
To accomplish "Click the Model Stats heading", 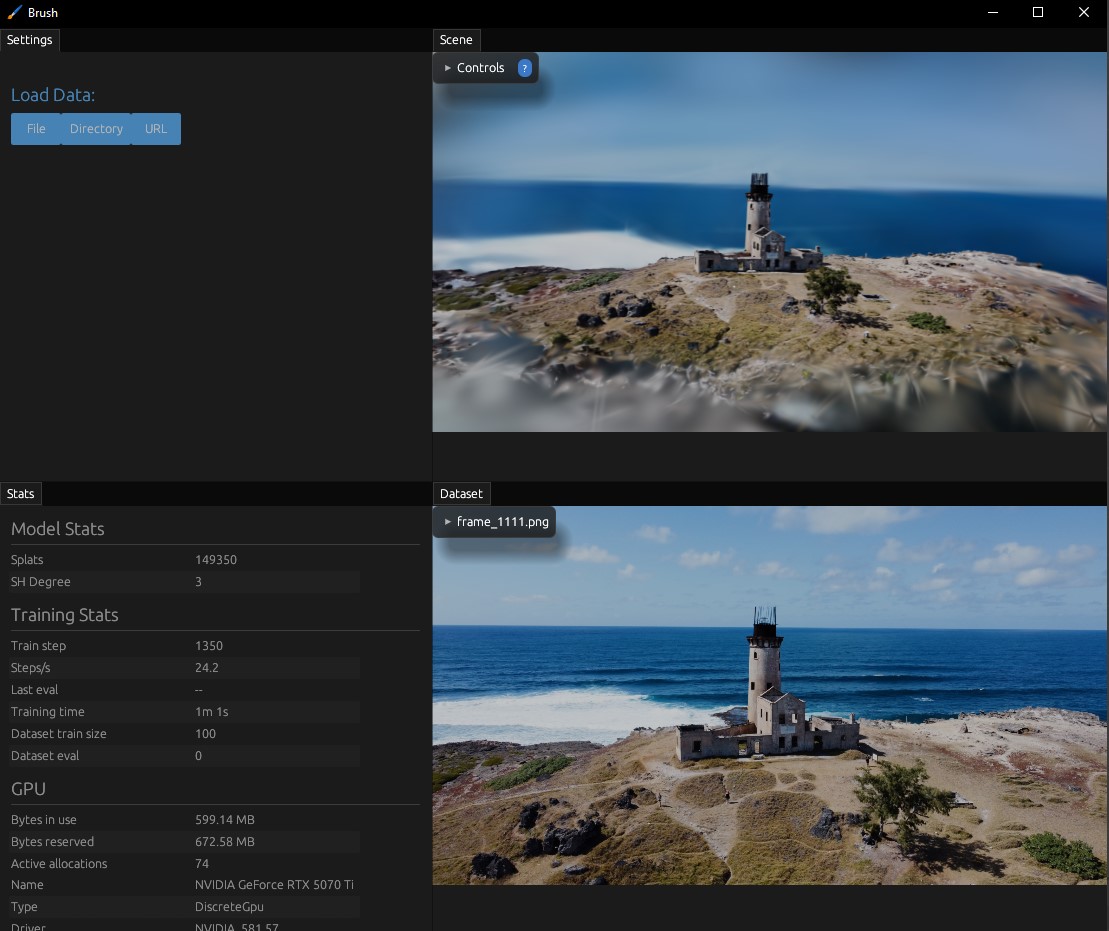I will pyautogui.click(x=58, y=529).
